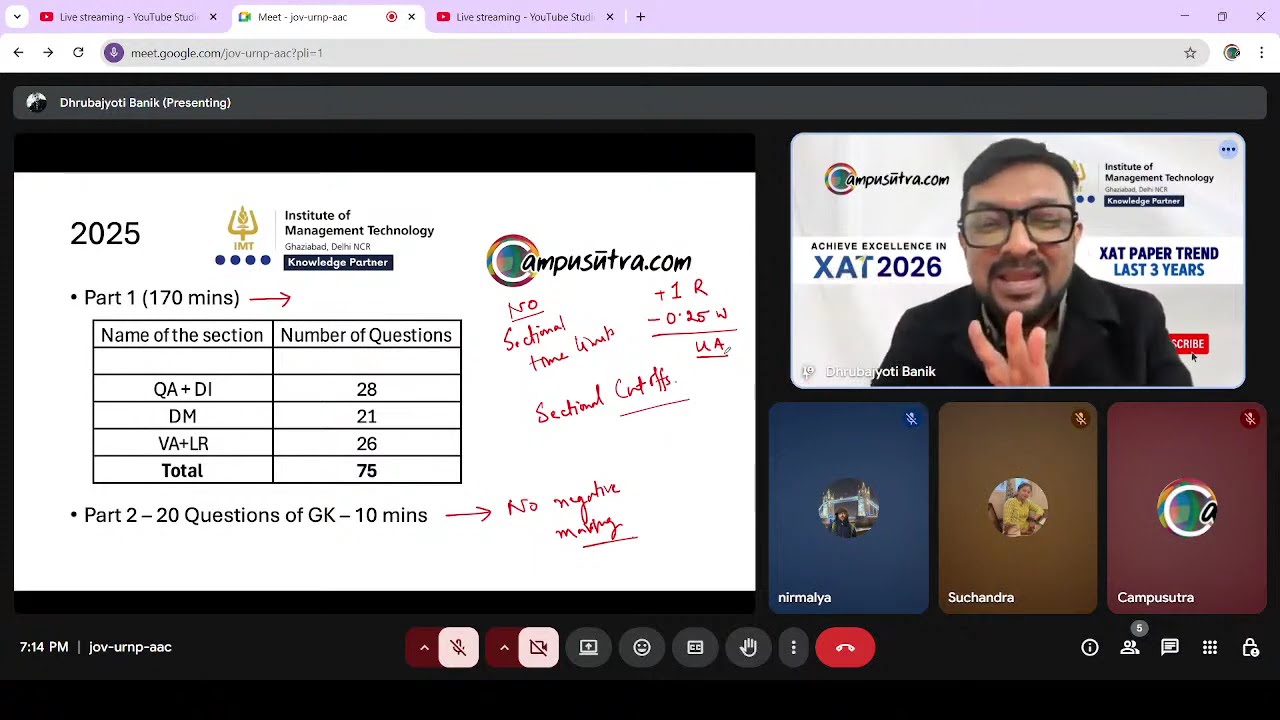Open options on Dhrubajyoti Banik's video tile
Viewport: 1280px width, 720px height.
(x=1228, y=149)
